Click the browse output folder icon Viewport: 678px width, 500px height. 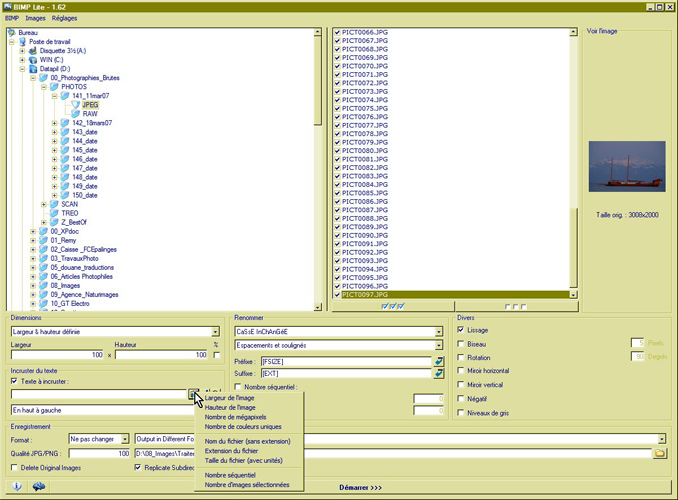point(659,453)
